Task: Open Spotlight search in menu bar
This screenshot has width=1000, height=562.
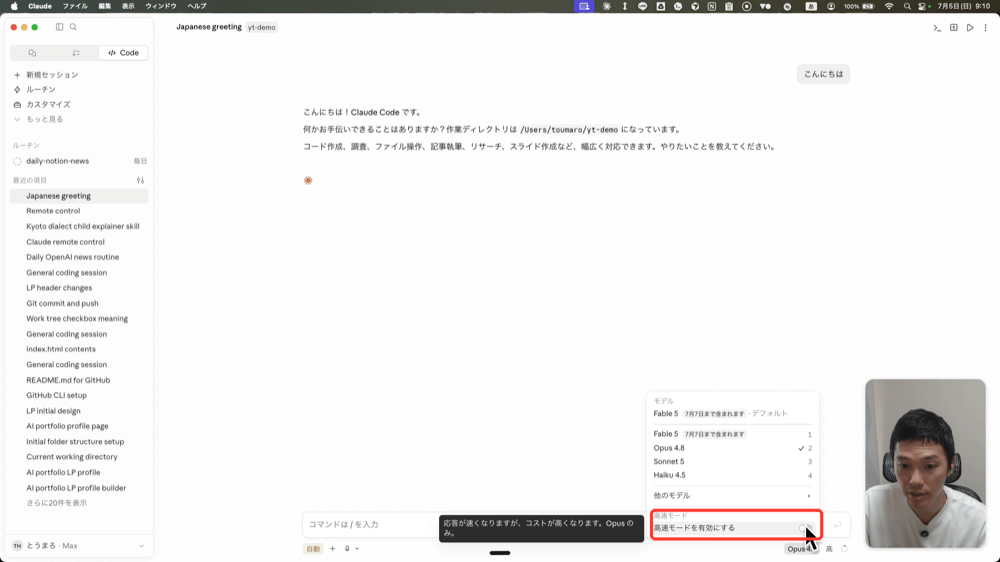Action: pyautogui.click(x=907, y=6)
